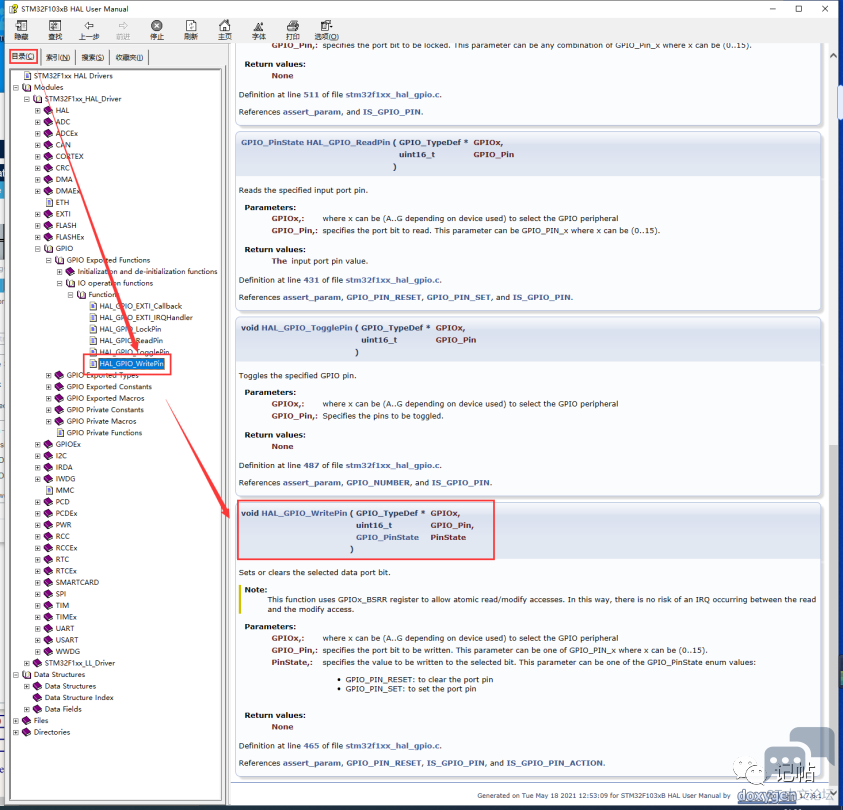The width and height of the screenshot is (843, 810).
Task: Collapse the GPIO tree node
Action: point(38,249)
